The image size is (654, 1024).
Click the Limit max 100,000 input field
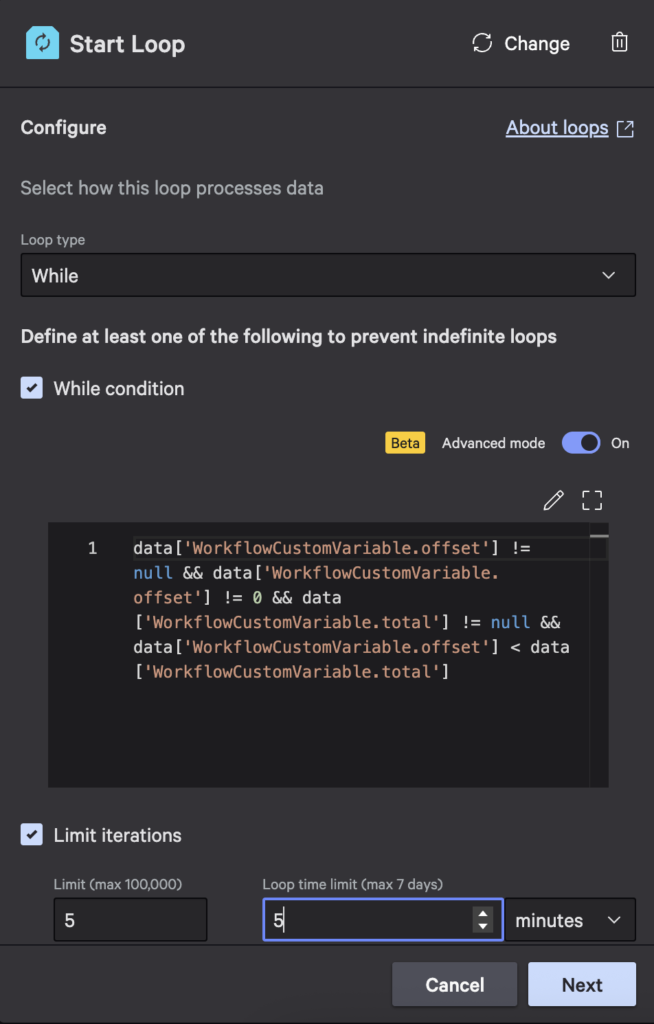[130, 919]
